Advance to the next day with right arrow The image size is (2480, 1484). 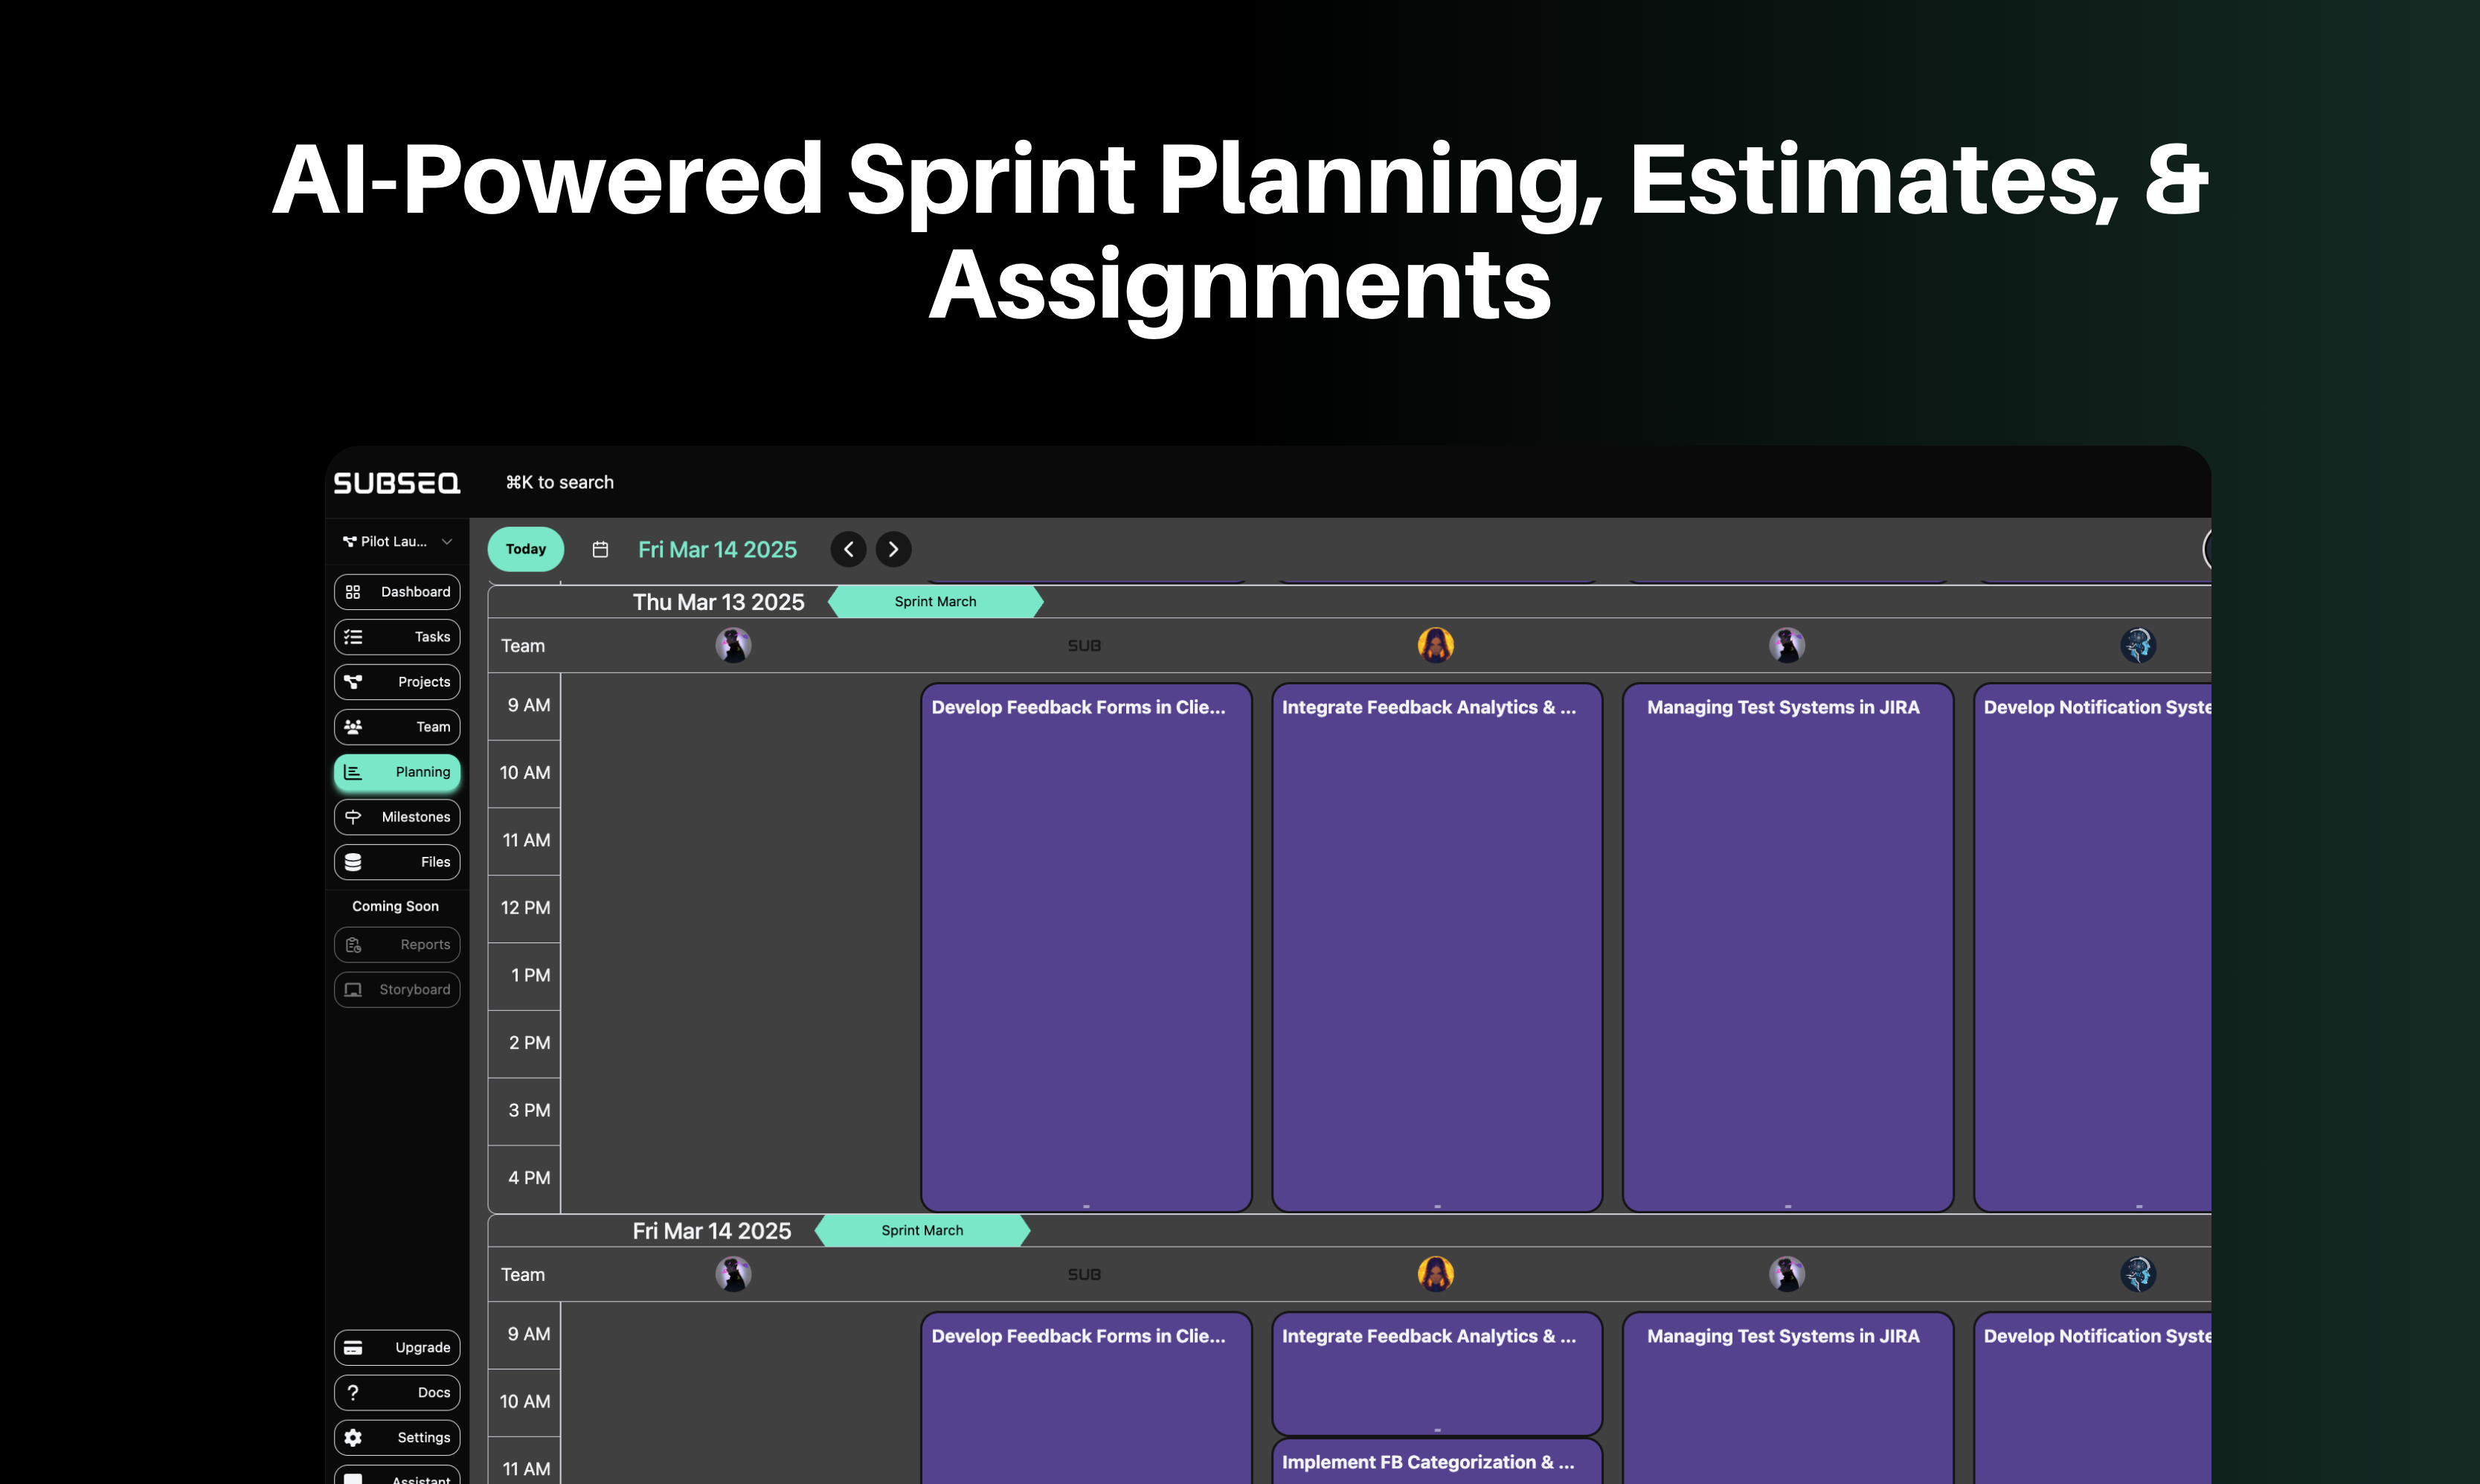tap(893, 549)
